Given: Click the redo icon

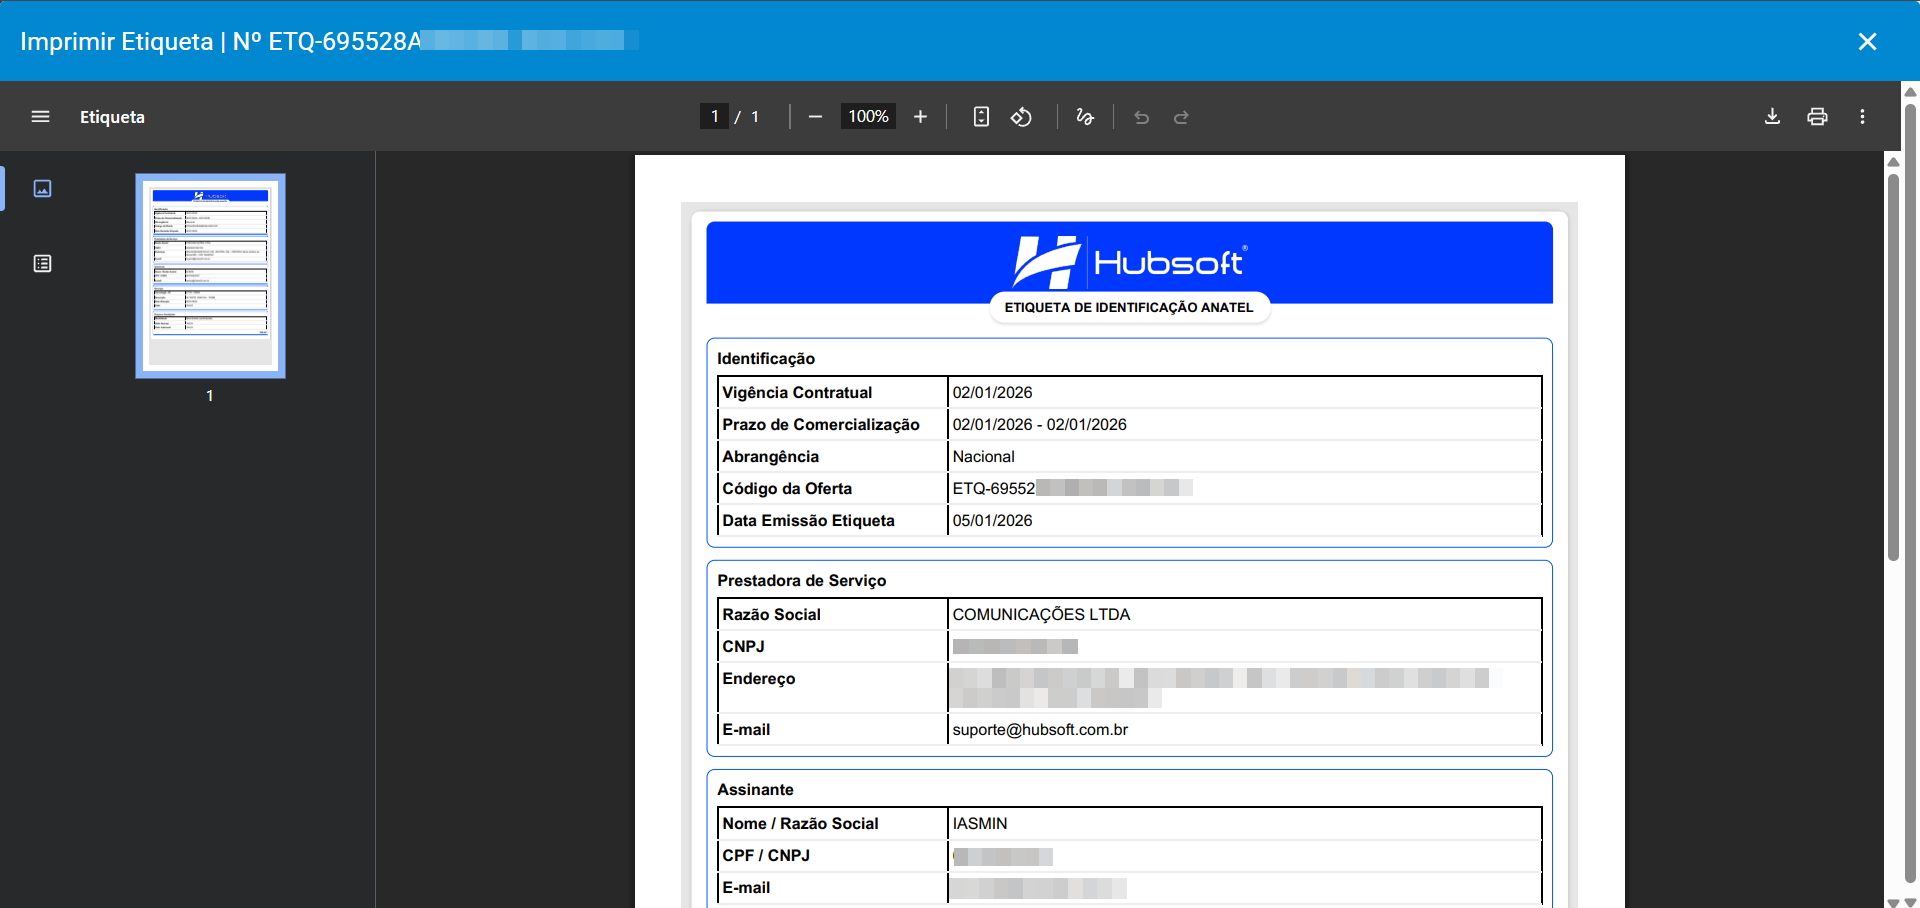Looking at the screenshot, I should [1181, 117].
